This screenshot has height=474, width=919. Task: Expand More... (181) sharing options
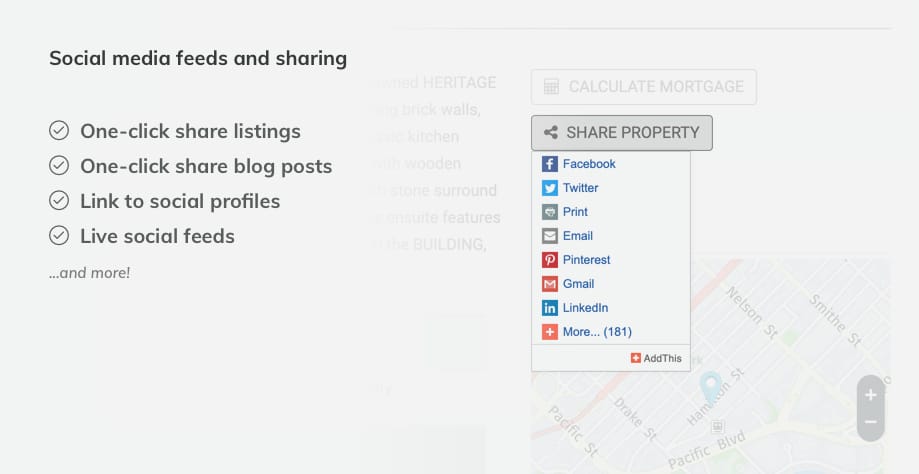(597, 332)
